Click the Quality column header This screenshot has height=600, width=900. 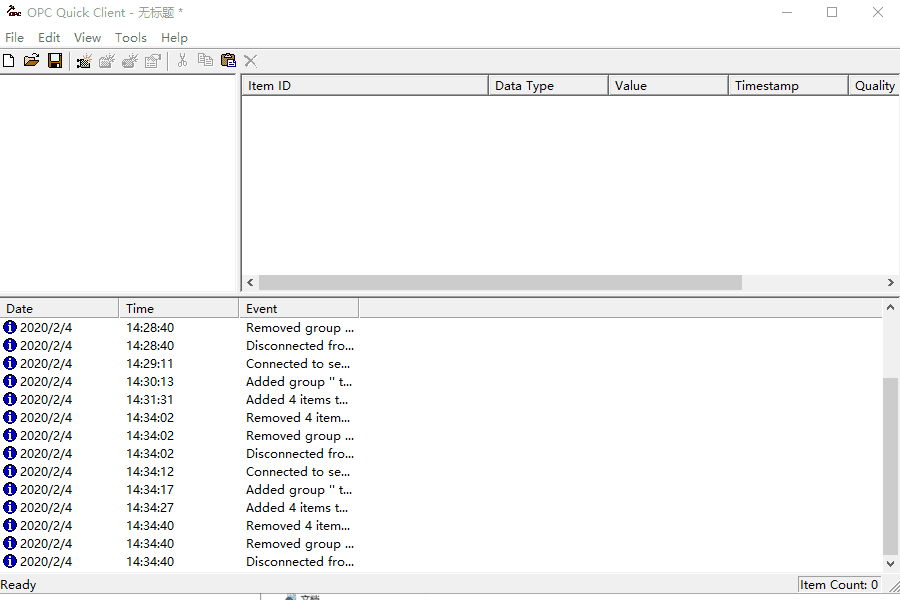874,86
